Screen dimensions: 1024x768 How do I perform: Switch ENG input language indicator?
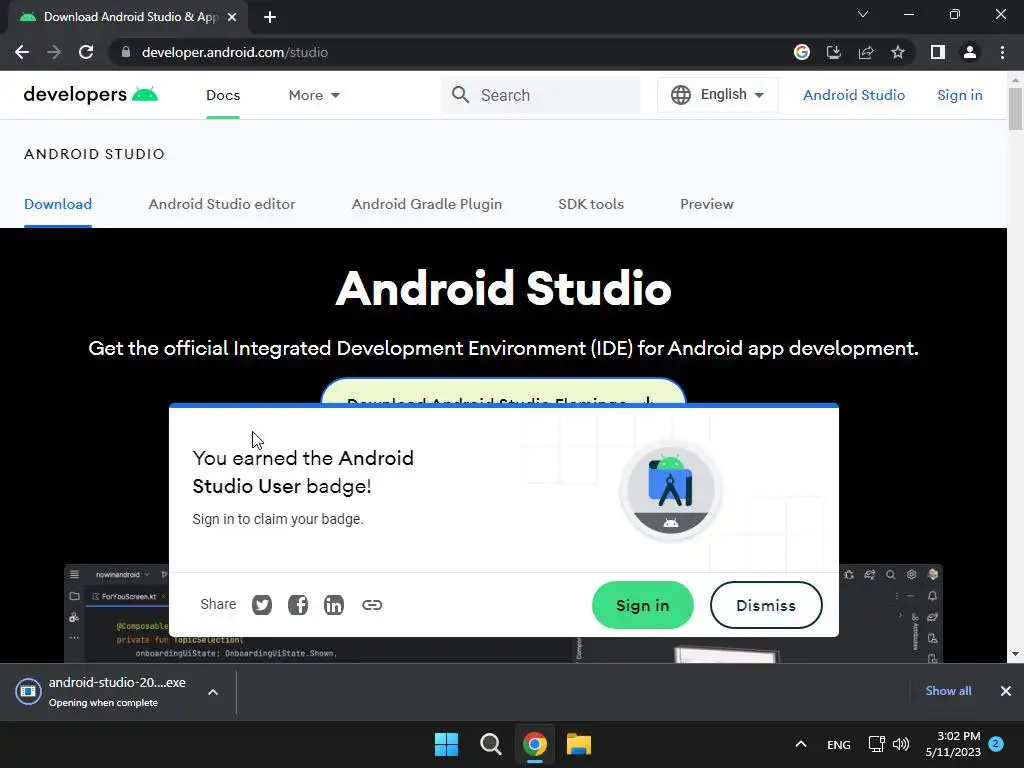click(x=839, y=744)
